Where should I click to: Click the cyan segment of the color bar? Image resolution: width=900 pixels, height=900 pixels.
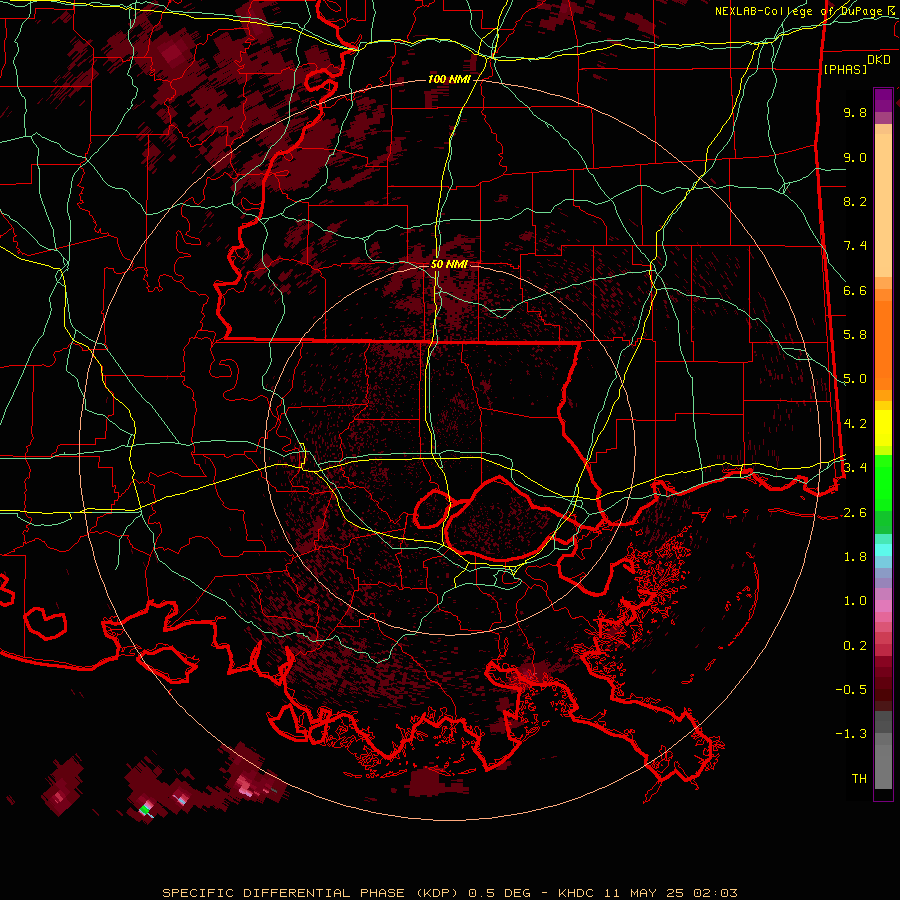pos(883,550)
